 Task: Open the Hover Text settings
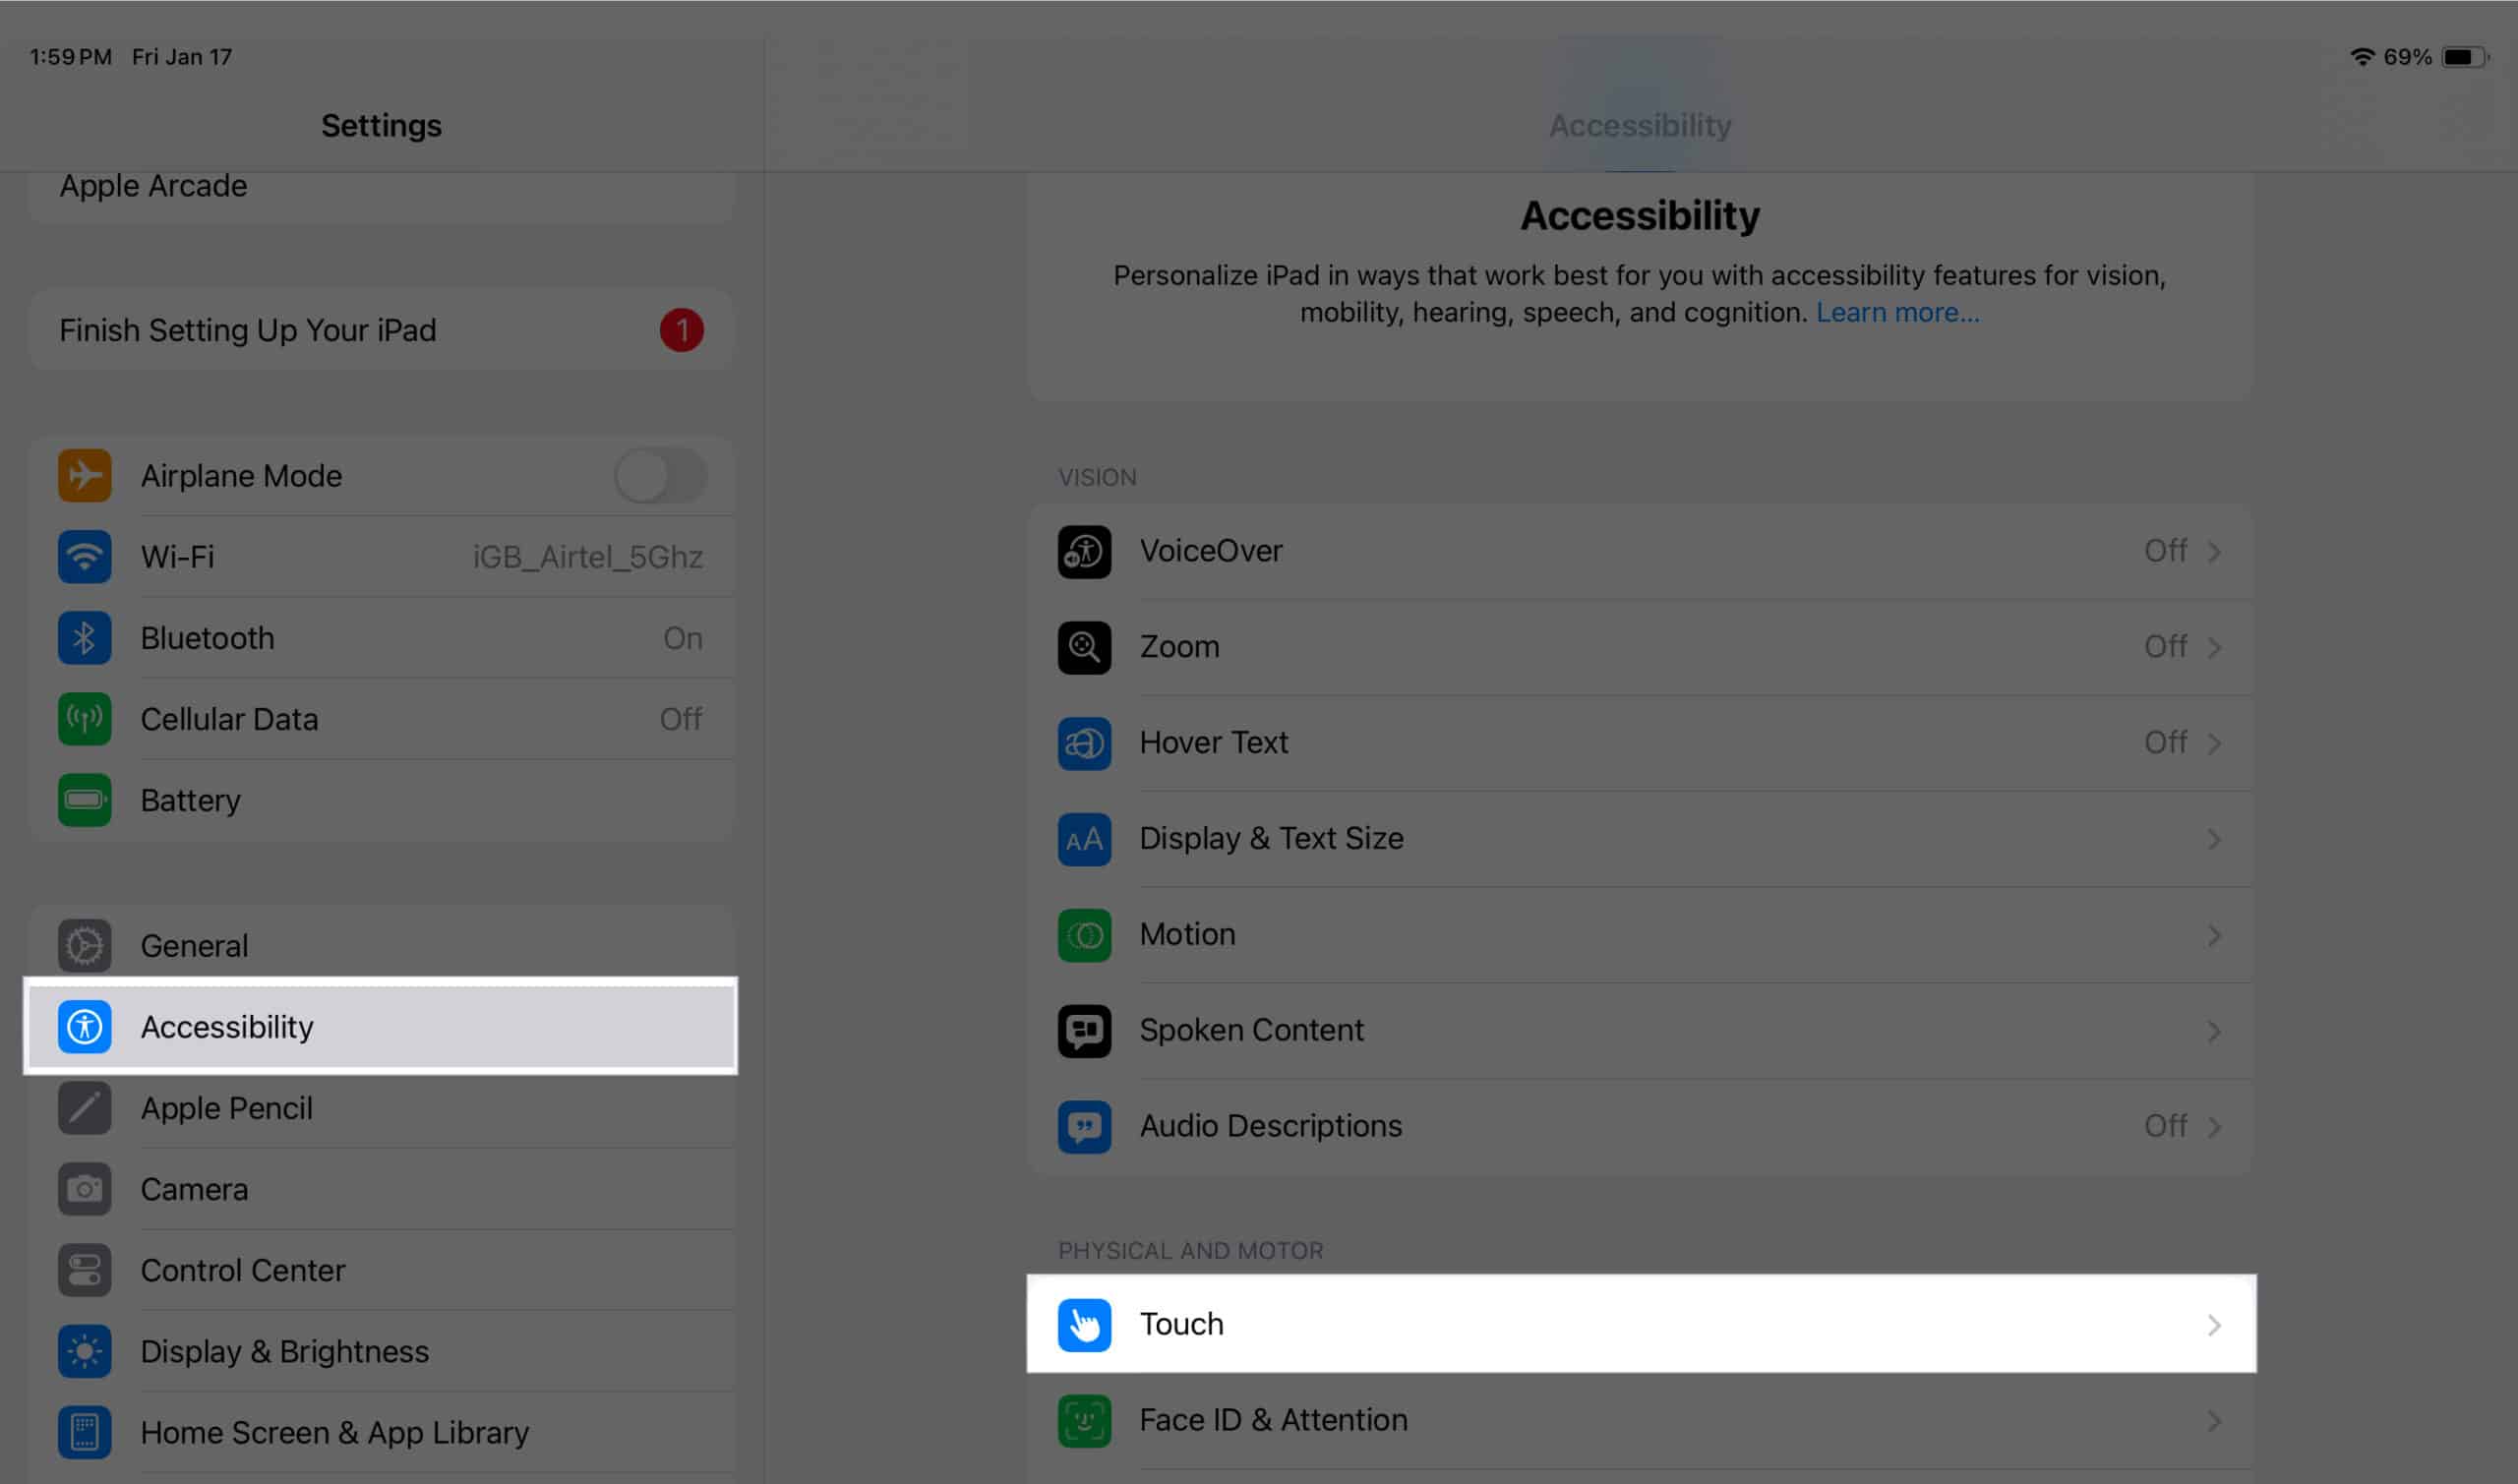tap(1638, 742)
